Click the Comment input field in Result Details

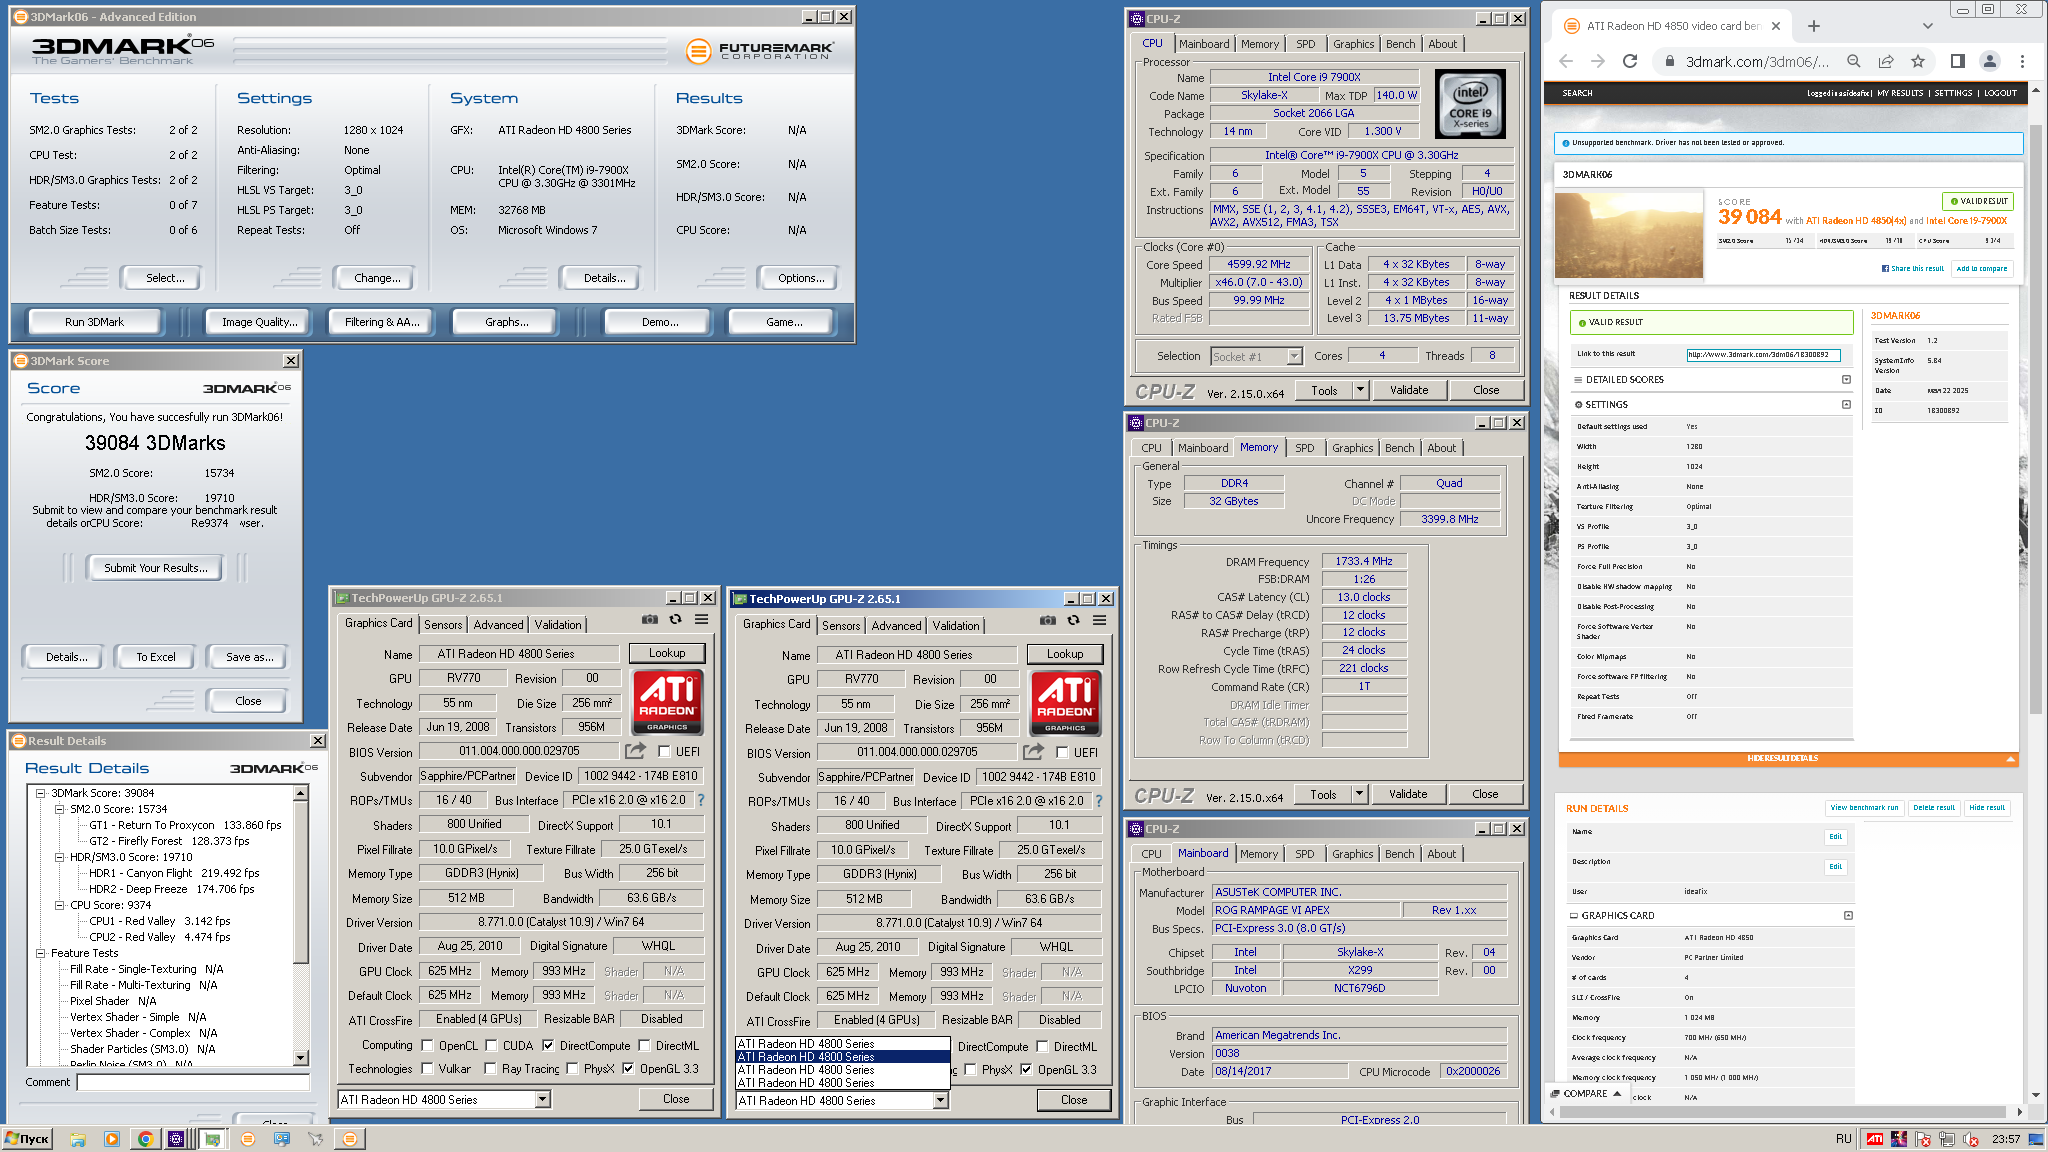193,1082
